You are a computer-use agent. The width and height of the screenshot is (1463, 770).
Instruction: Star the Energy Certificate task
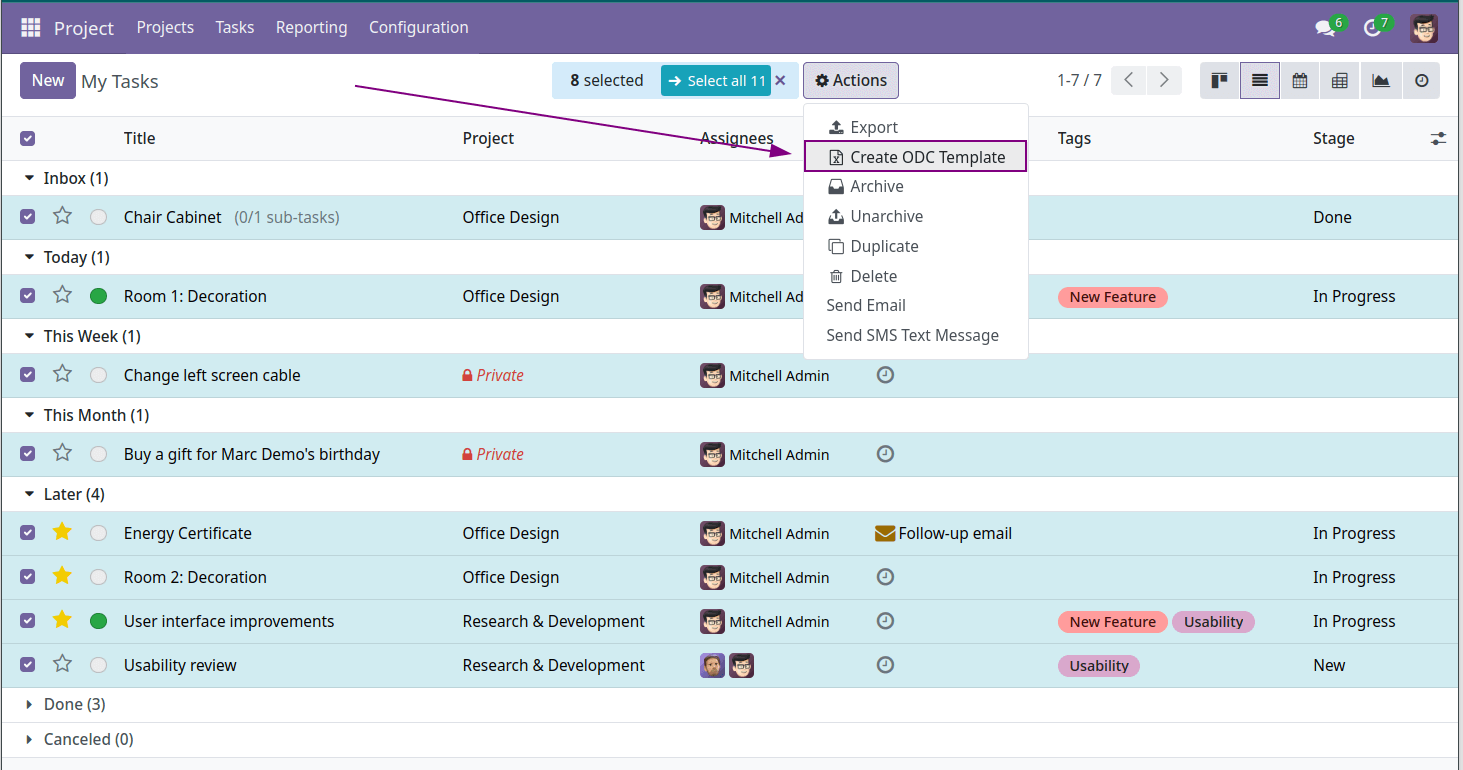coord(62,533)
